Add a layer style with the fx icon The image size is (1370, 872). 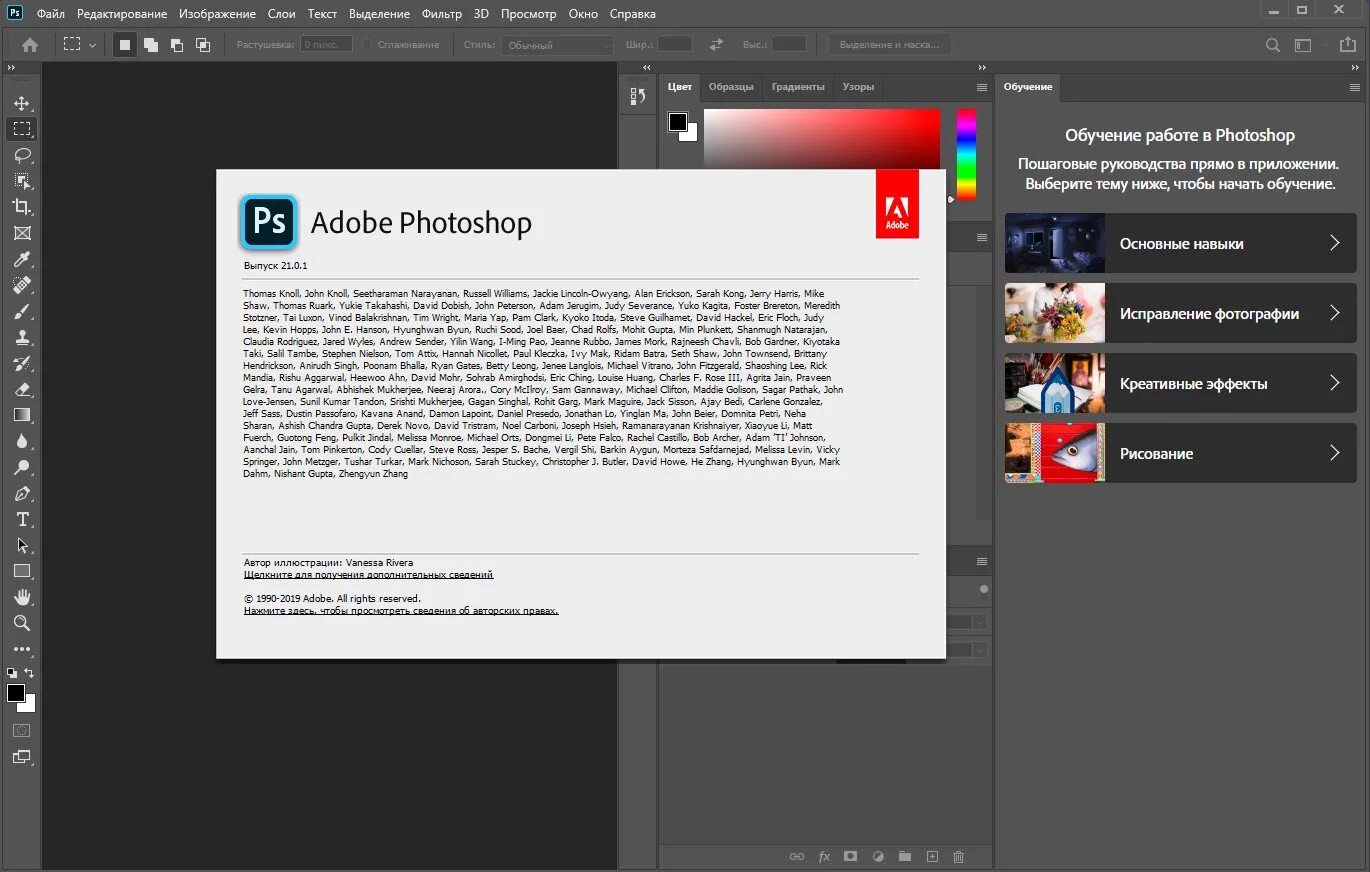824,856
